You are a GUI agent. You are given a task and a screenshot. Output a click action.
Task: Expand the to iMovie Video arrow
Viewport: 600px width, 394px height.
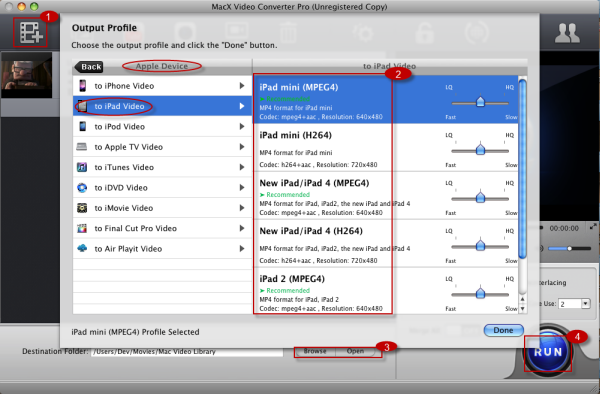coord(242,208)
